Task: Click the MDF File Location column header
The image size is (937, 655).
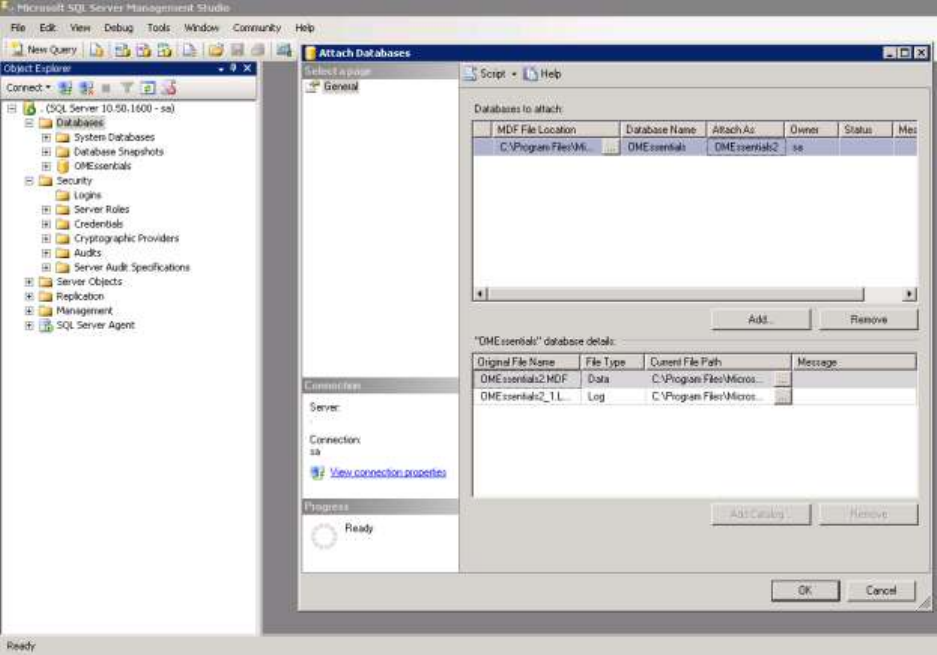Action: 555,130
